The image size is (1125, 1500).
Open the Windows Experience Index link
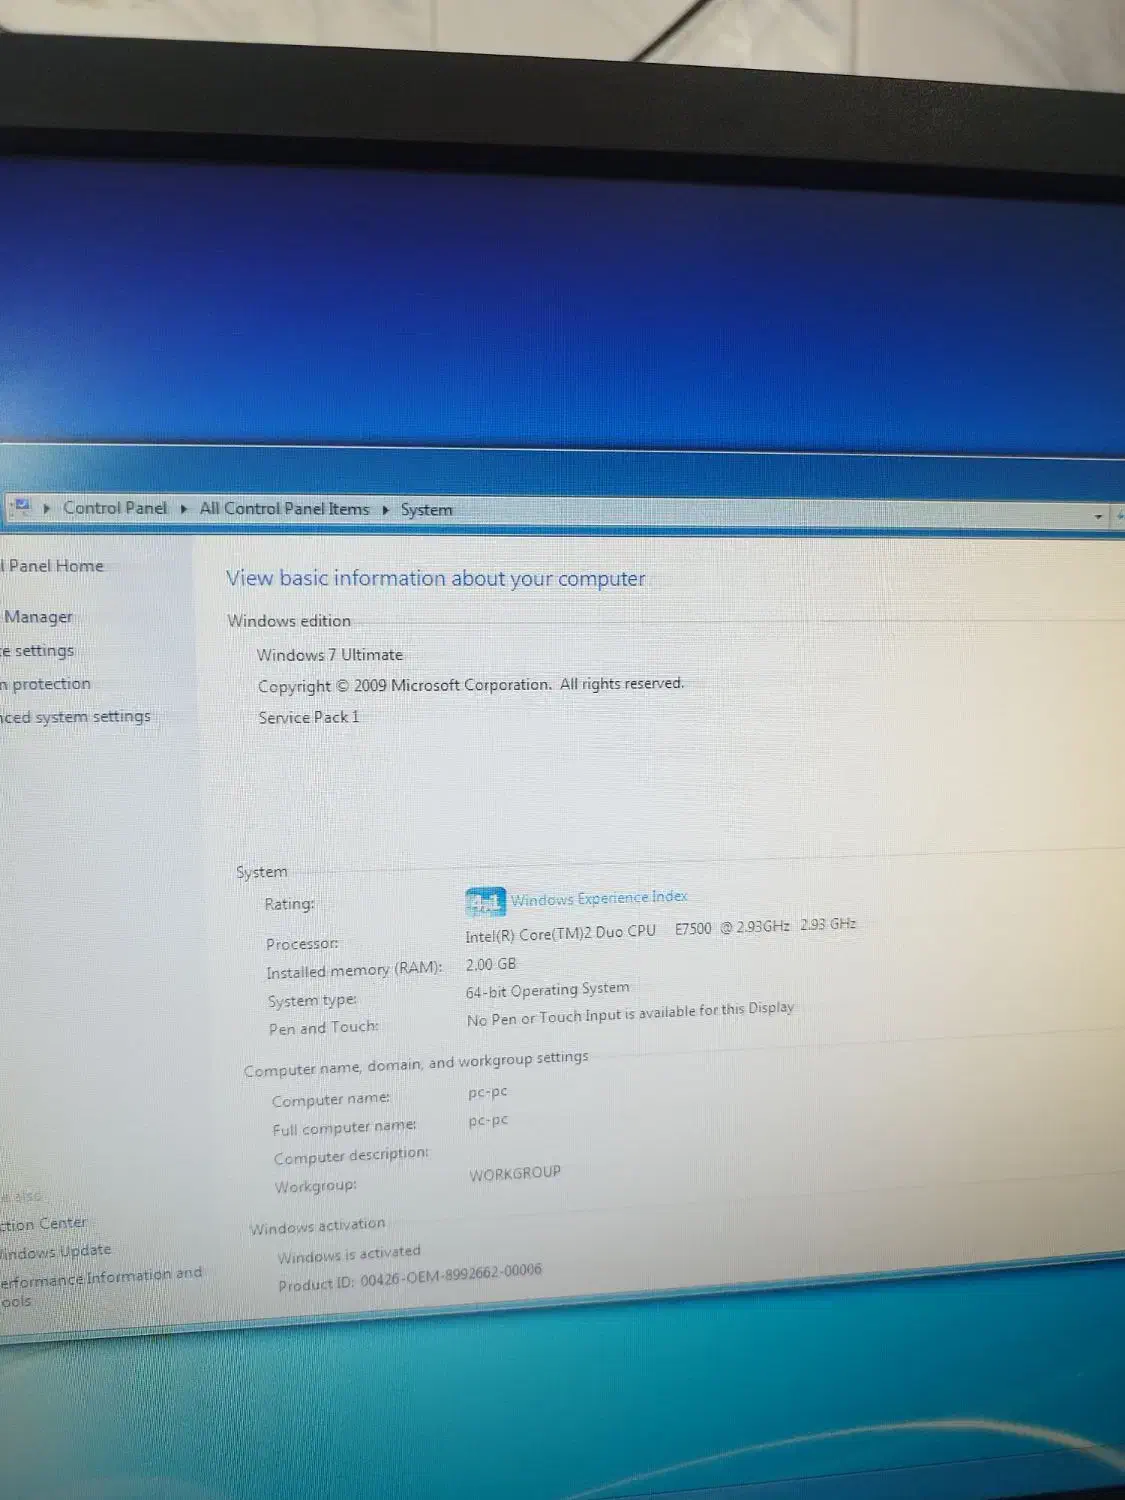click(x=599, y=898)
